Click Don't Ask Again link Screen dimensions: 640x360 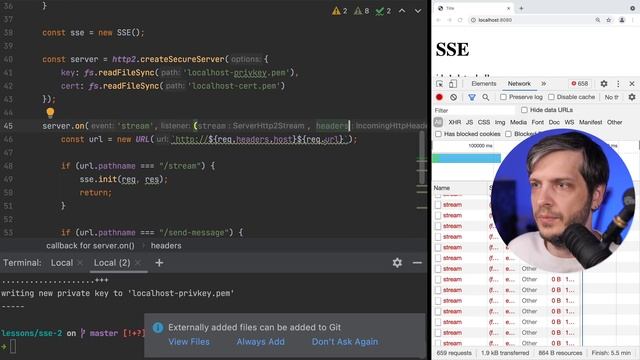345,342
